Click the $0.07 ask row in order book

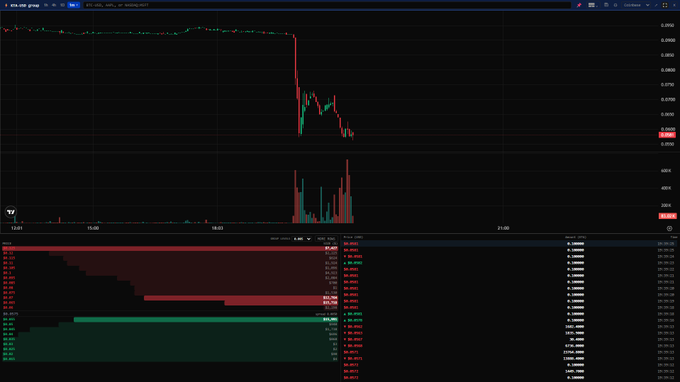tap(170, 298)
